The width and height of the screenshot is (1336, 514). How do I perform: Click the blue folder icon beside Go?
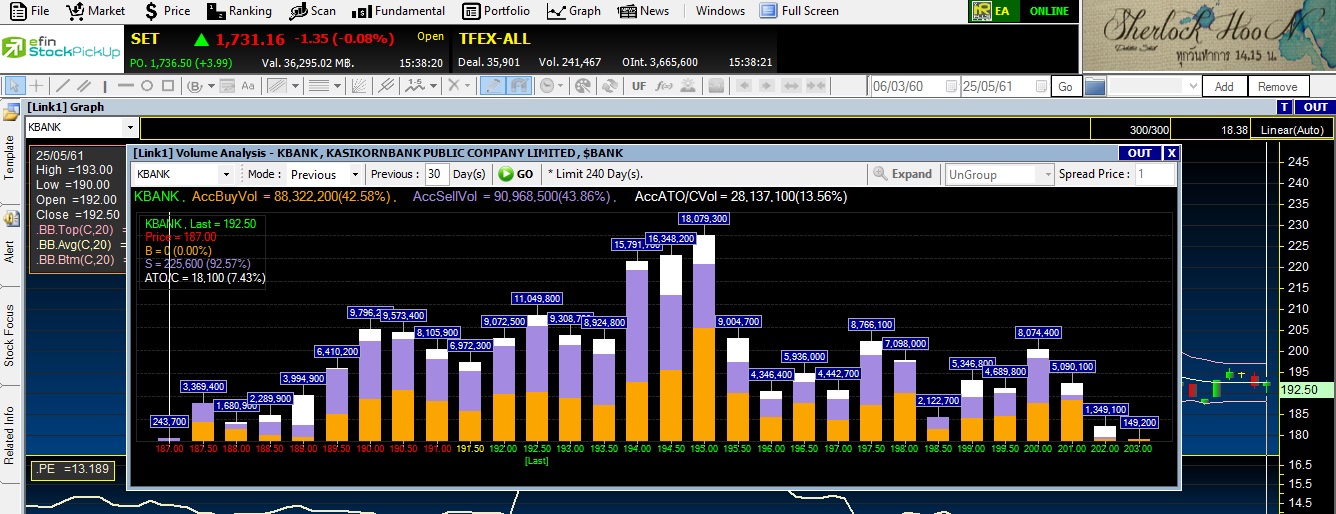pyautogui.click(x=1094, y=86)
